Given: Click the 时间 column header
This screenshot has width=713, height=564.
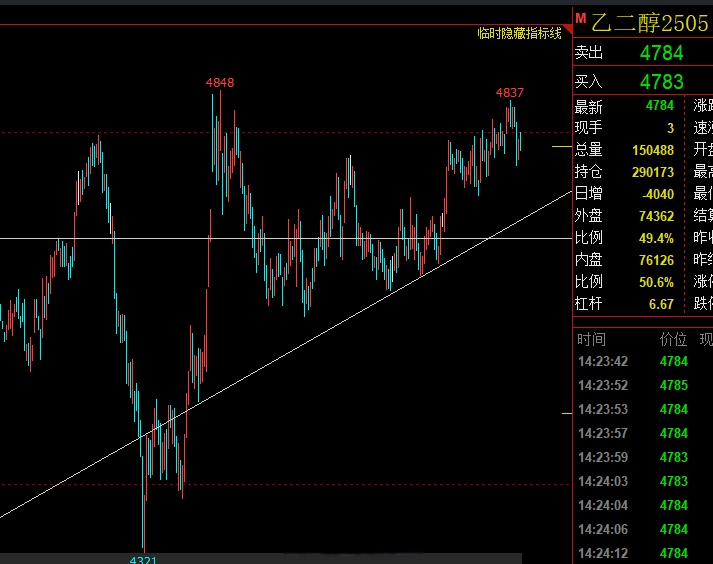Looking at the screenshot, I should pyautogui.click(x=591, y=339).
